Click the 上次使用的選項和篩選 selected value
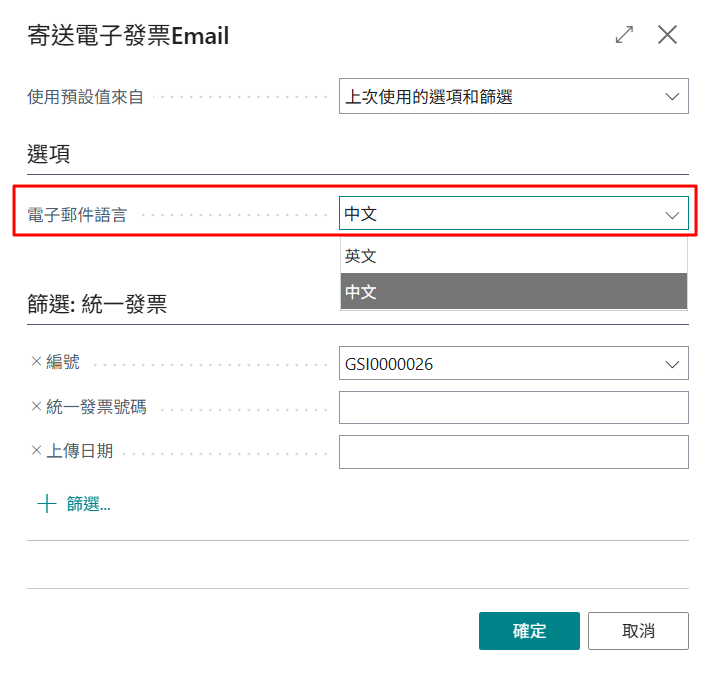The height and width of the screenshot is (675, 715). [429, 97]
